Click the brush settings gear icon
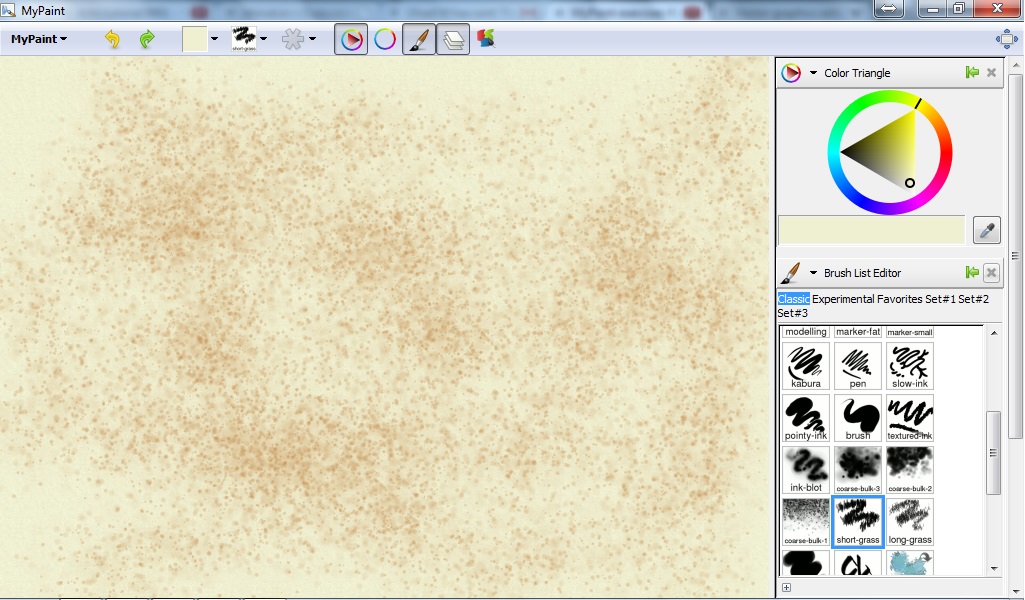 point(293,39)
